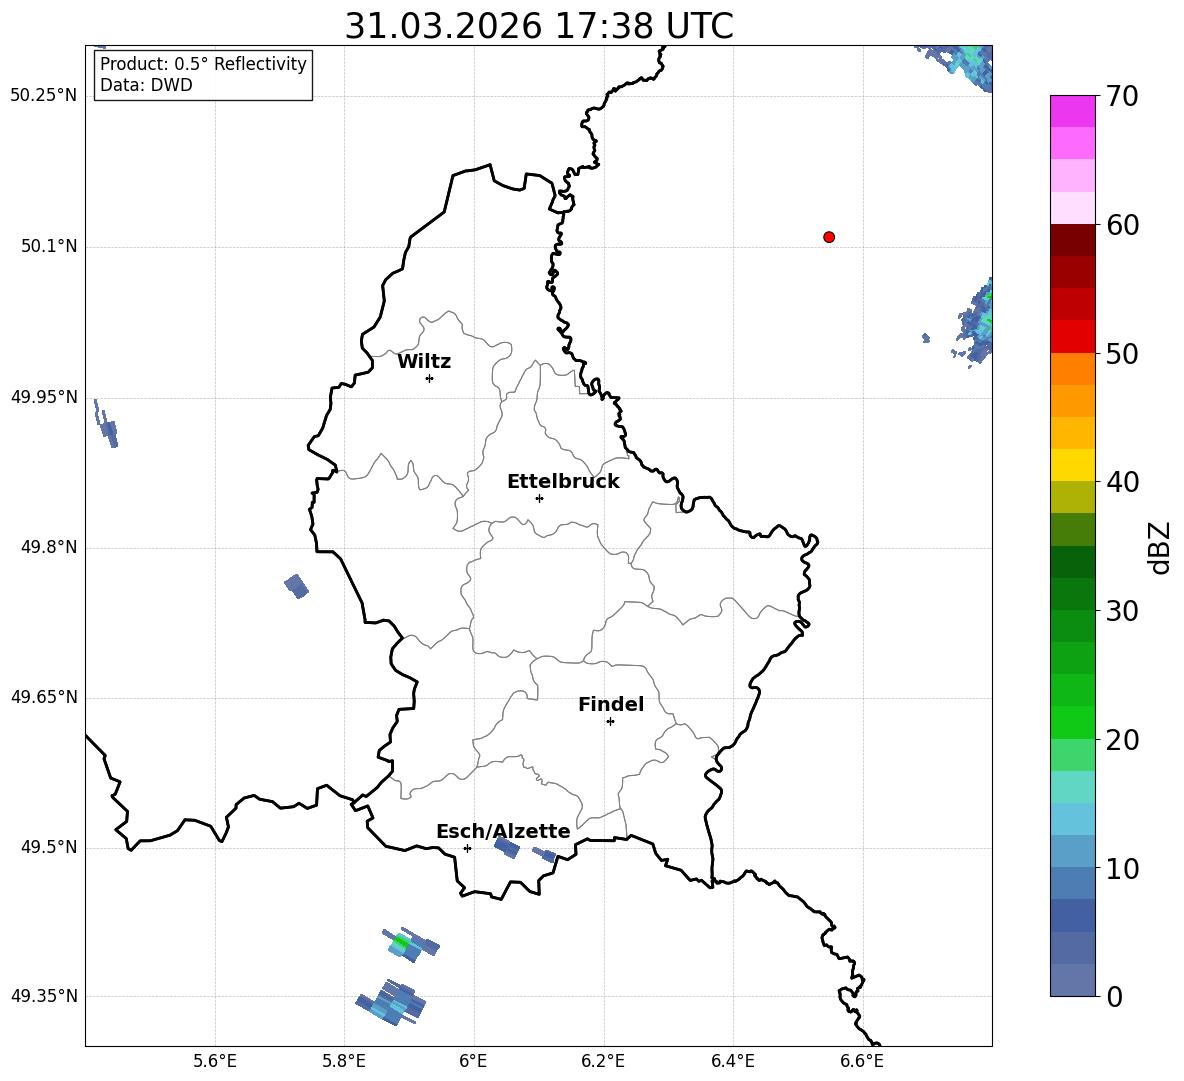Image resolution: width=1184 pixels, height=1081 pixels.
Task: Click the 30 value on the colorbar
Action: pos(1122,611)
